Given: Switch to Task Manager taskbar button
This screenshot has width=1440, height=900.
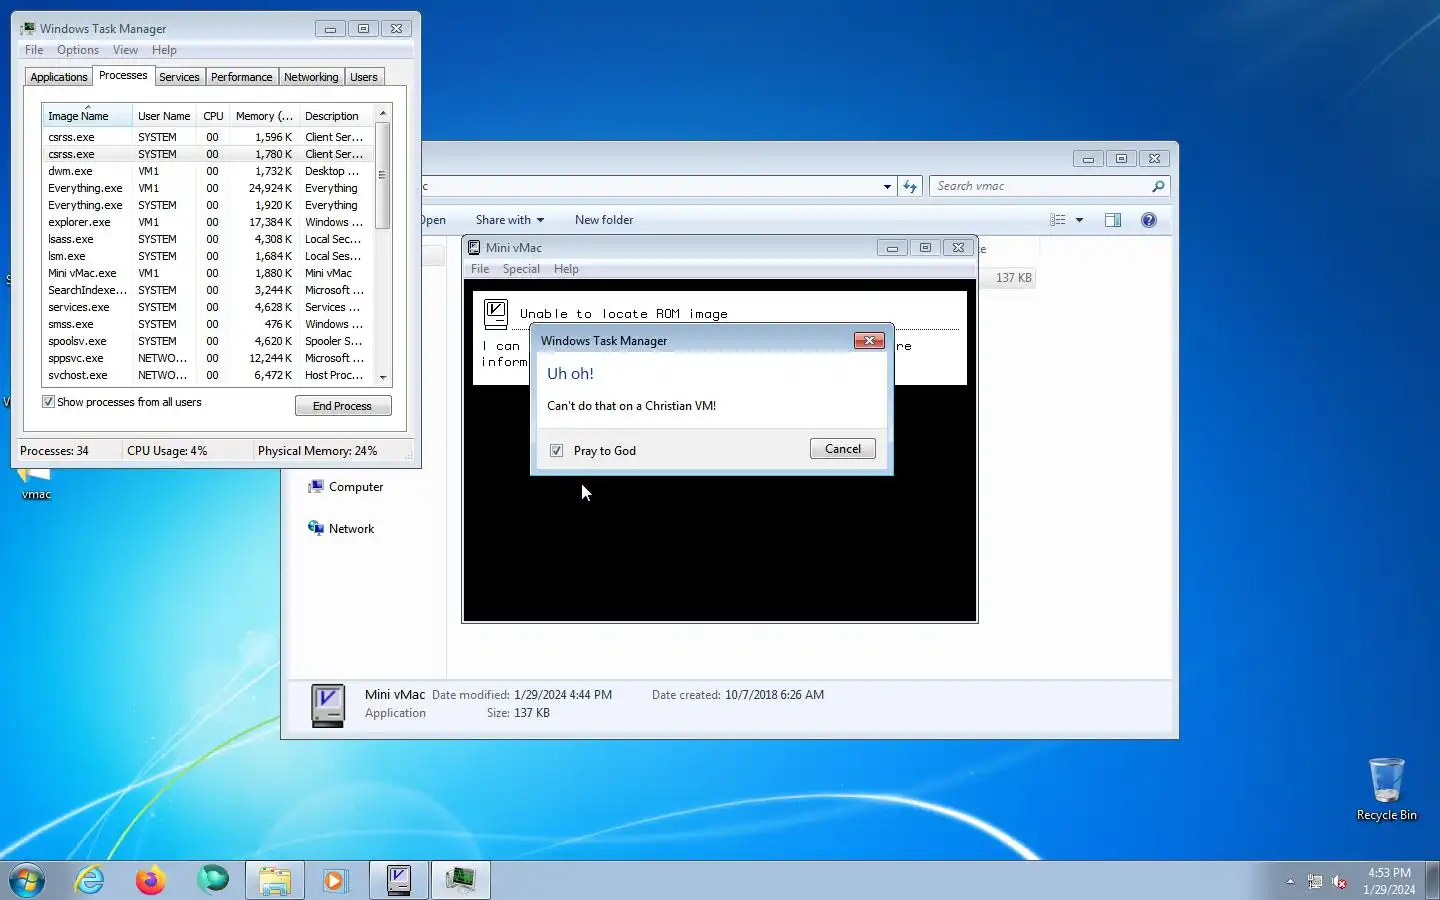Looking at the screenshot, I should coord(461,880).
